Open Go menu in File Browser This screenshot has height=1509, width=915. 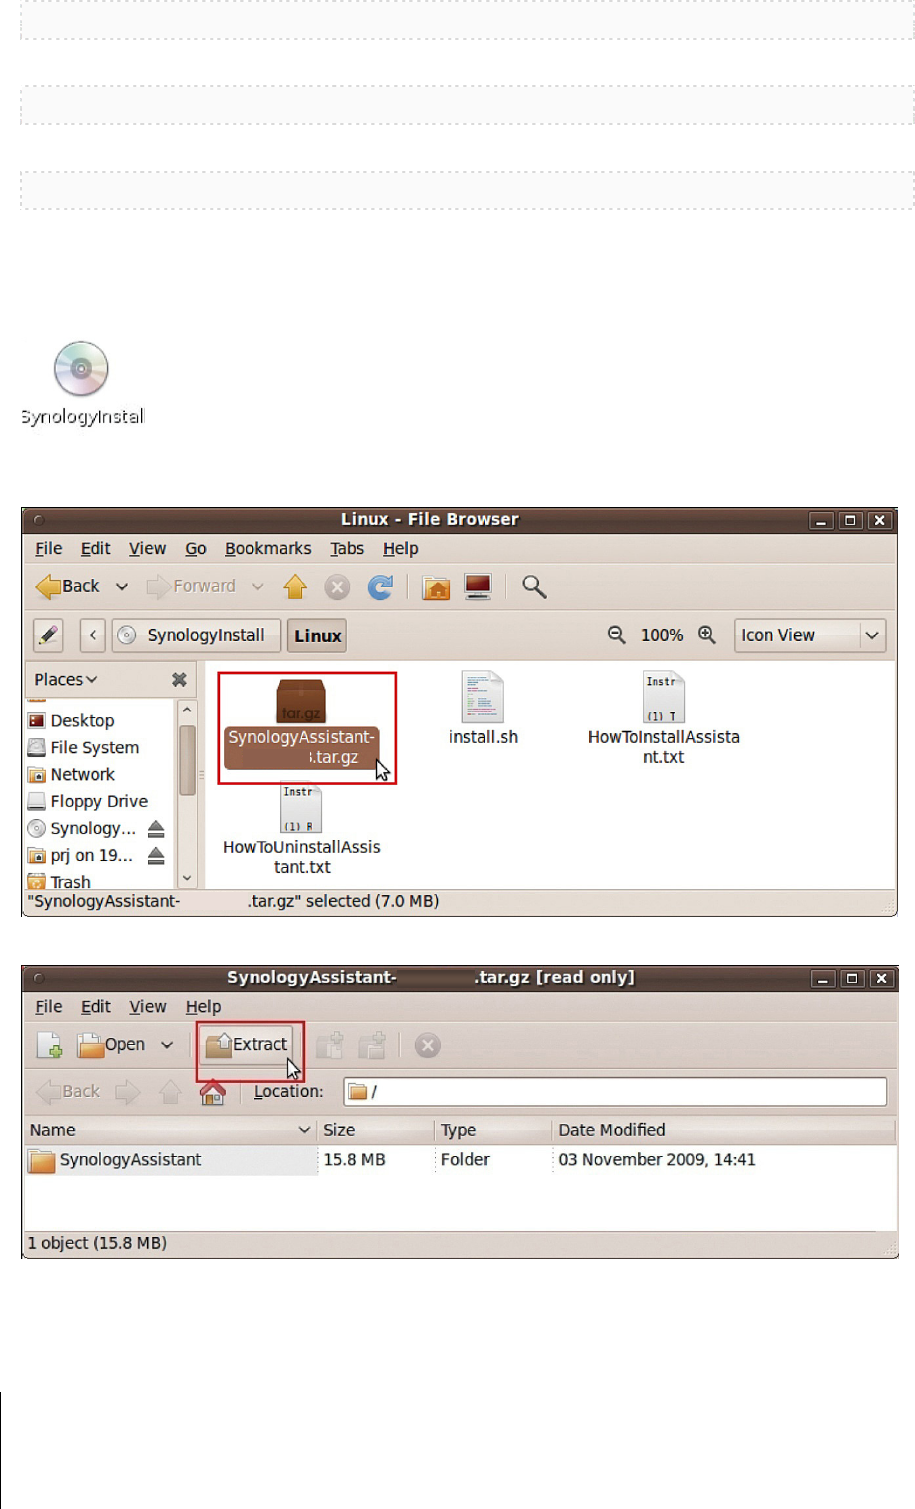point(196,548)
